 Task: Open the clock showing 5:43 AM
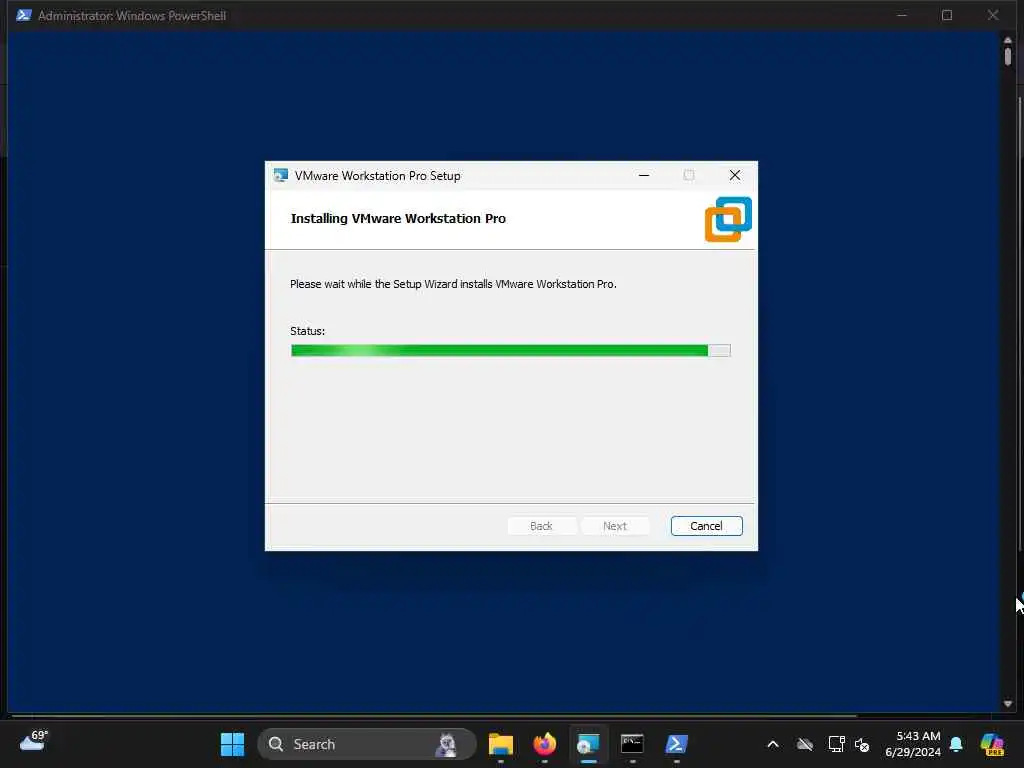tap(913, 744)
